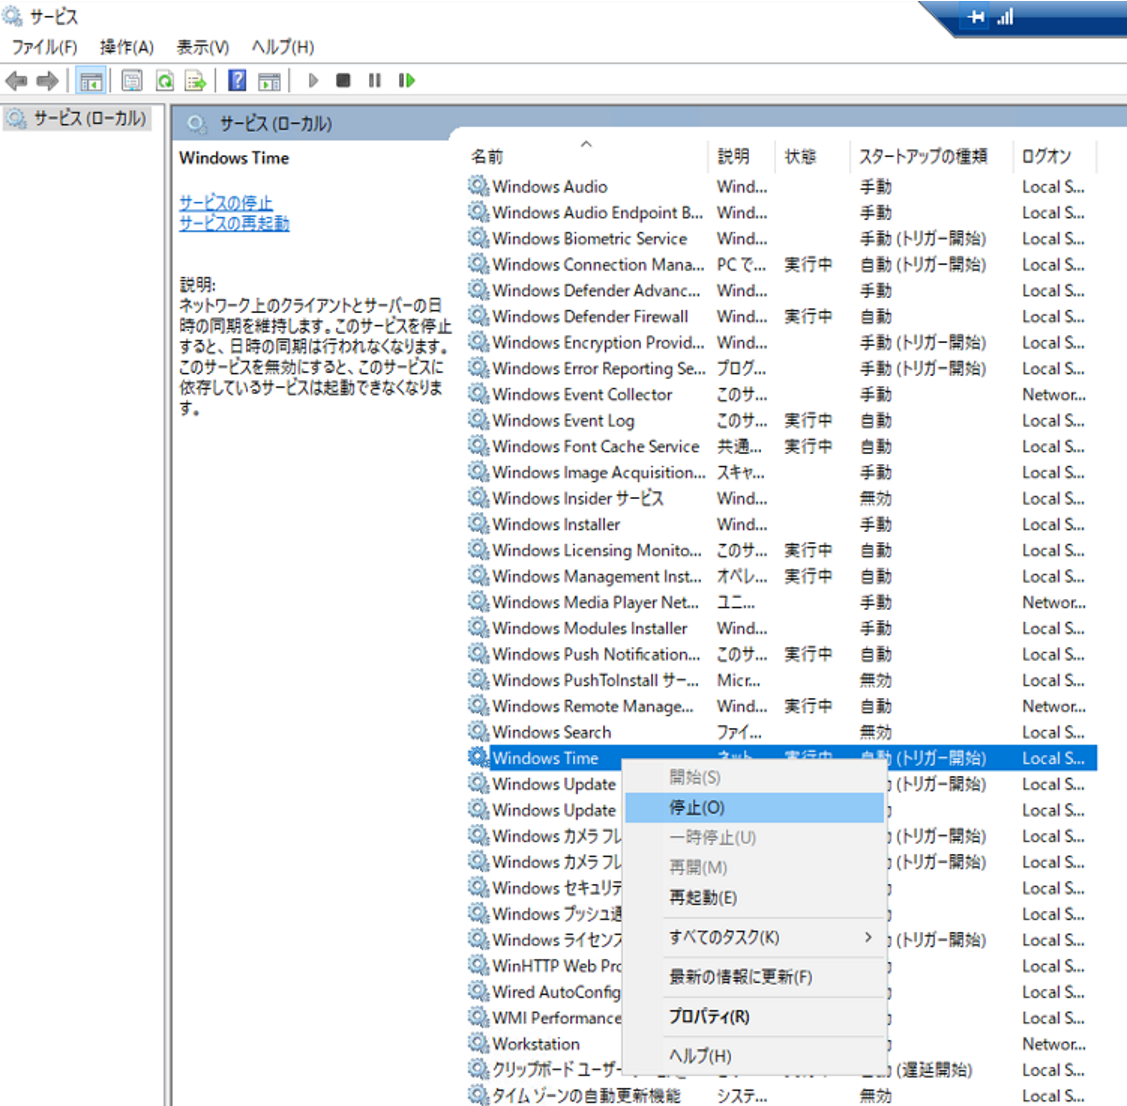Select the Windows Encryption Provid... service
The height and width of the screenshot is (1106, 1127).
[x=782, y=342]
